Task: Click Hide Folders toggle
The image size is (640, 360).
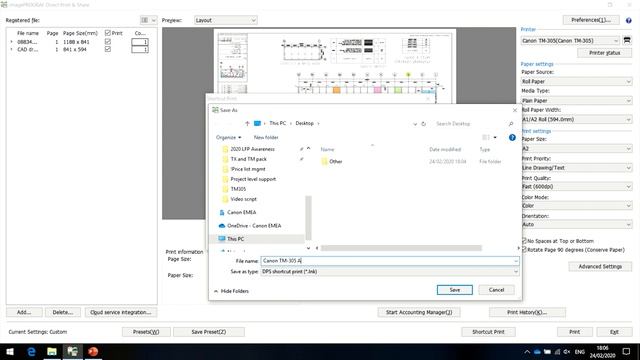Action: tap(231, 291)
